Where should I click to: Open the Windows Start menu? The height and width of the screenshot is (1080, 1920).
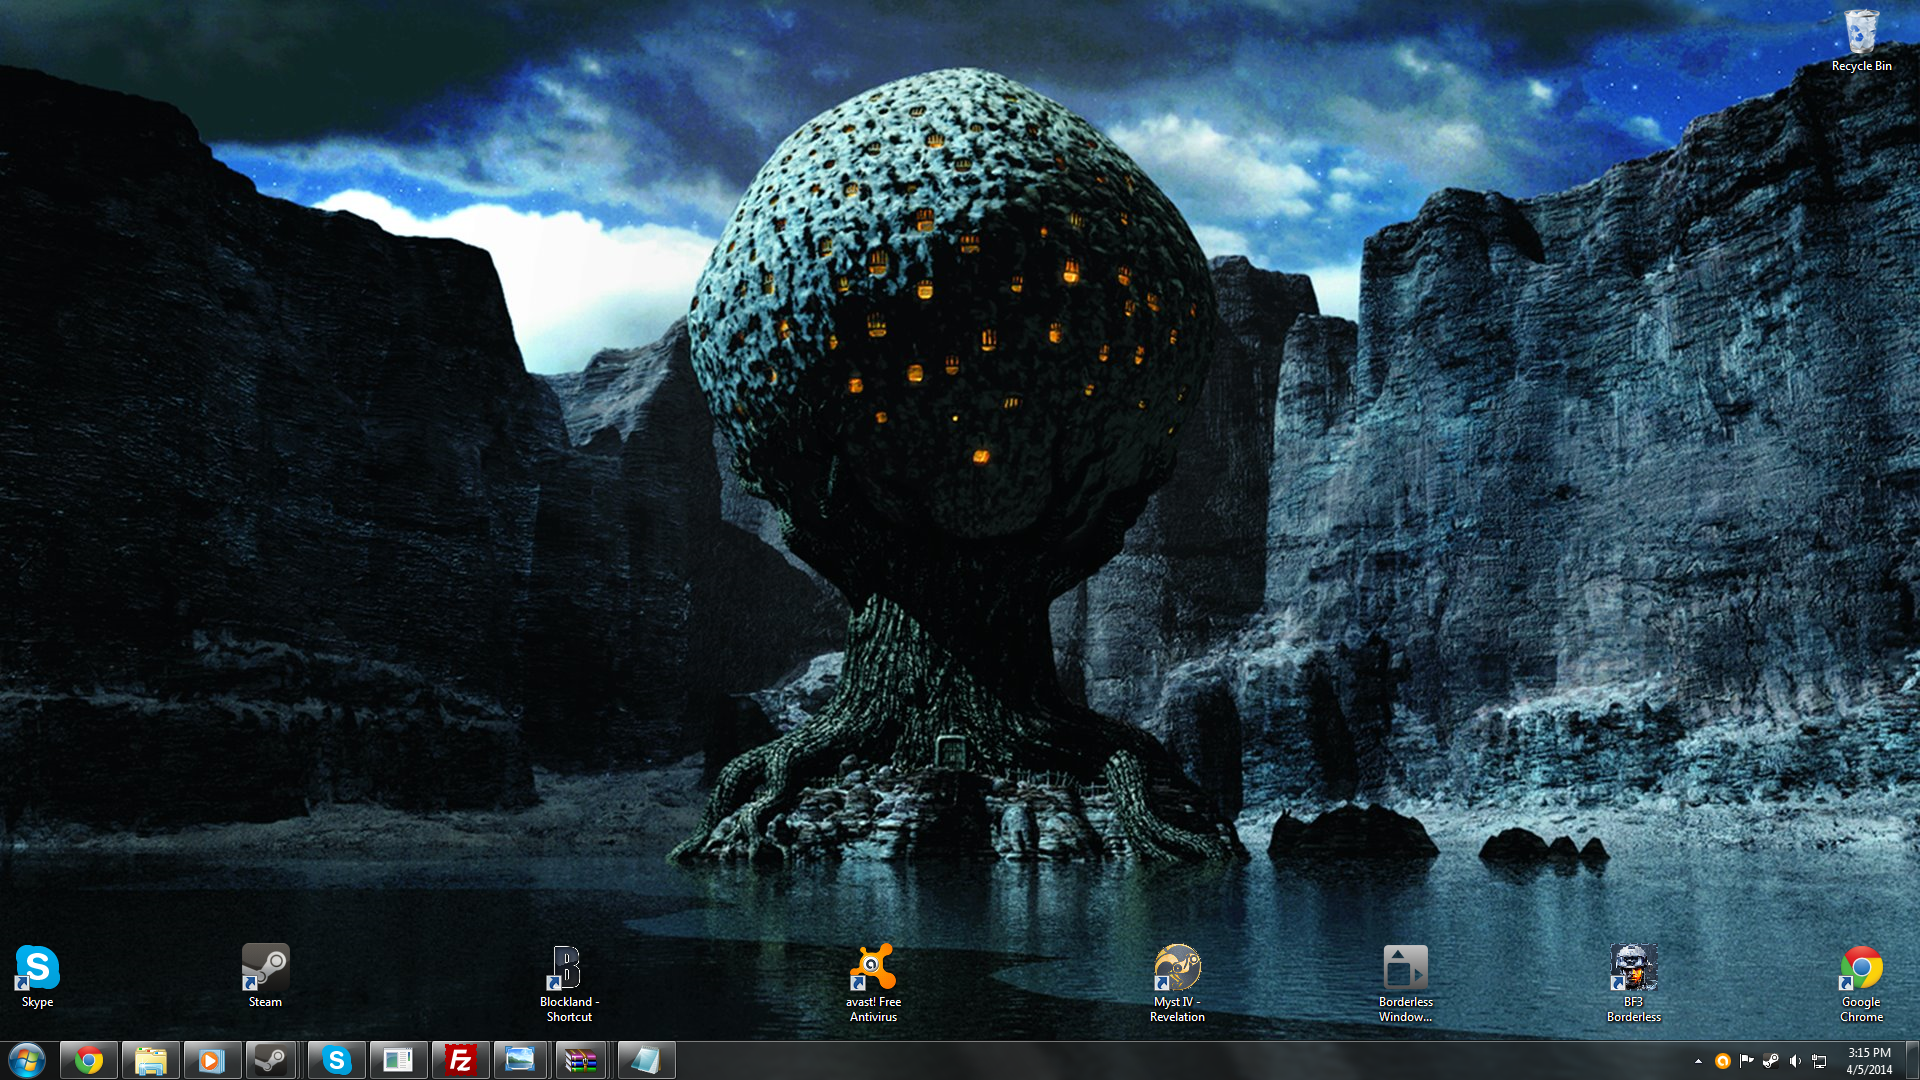[x=27, y=1060]
